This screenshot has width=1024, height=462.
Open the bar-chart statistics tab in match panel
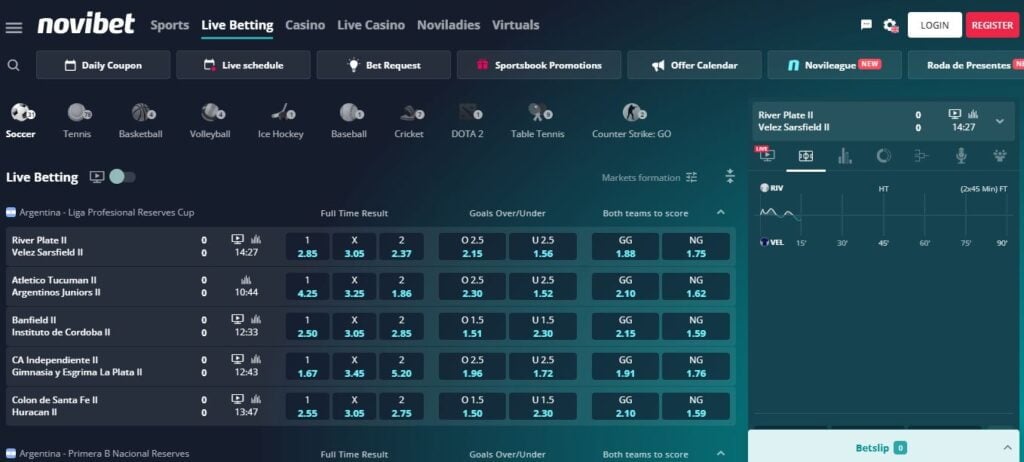pos(844,156)
